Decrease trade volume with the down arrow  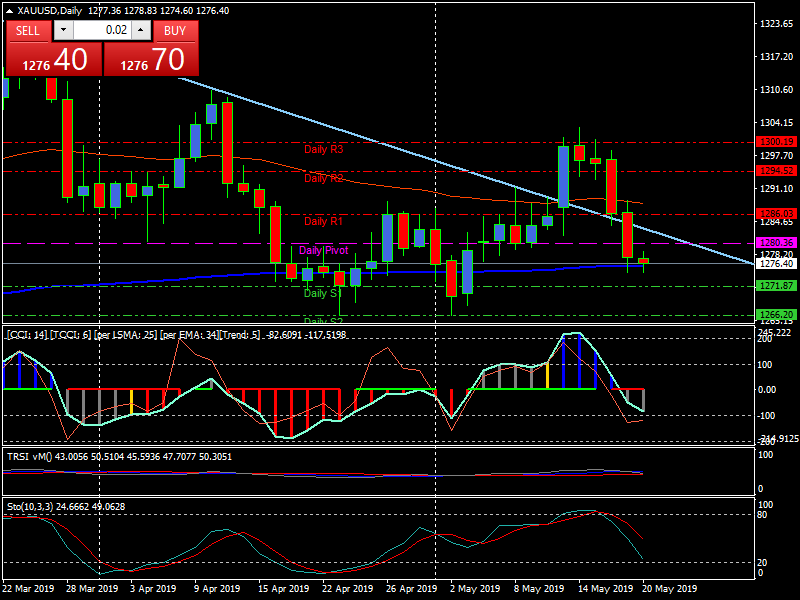[x=61, y=31]
